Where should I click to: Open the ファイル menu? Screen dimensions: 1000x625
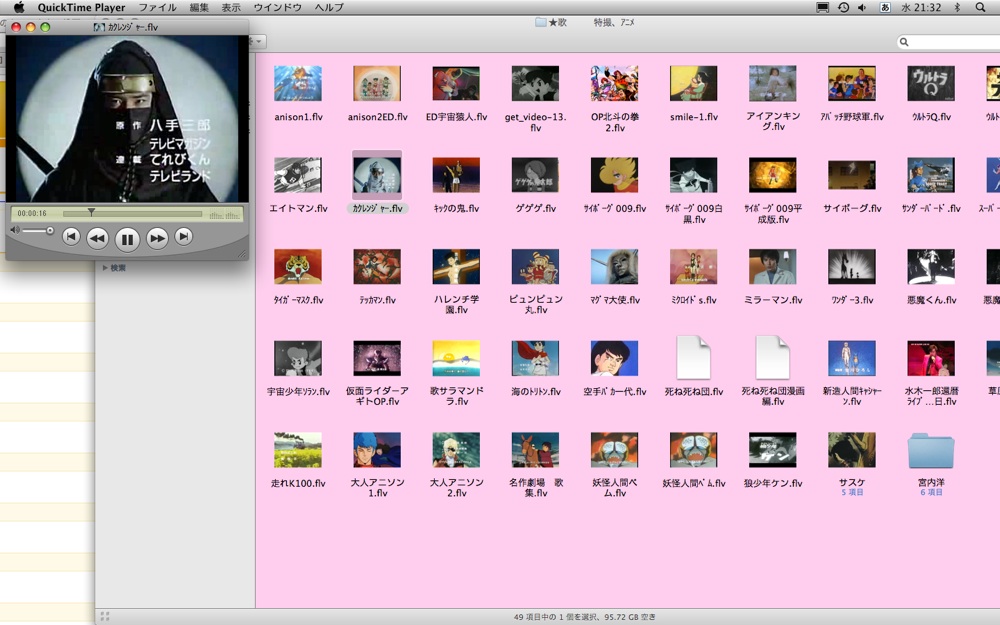coord(158,7)
